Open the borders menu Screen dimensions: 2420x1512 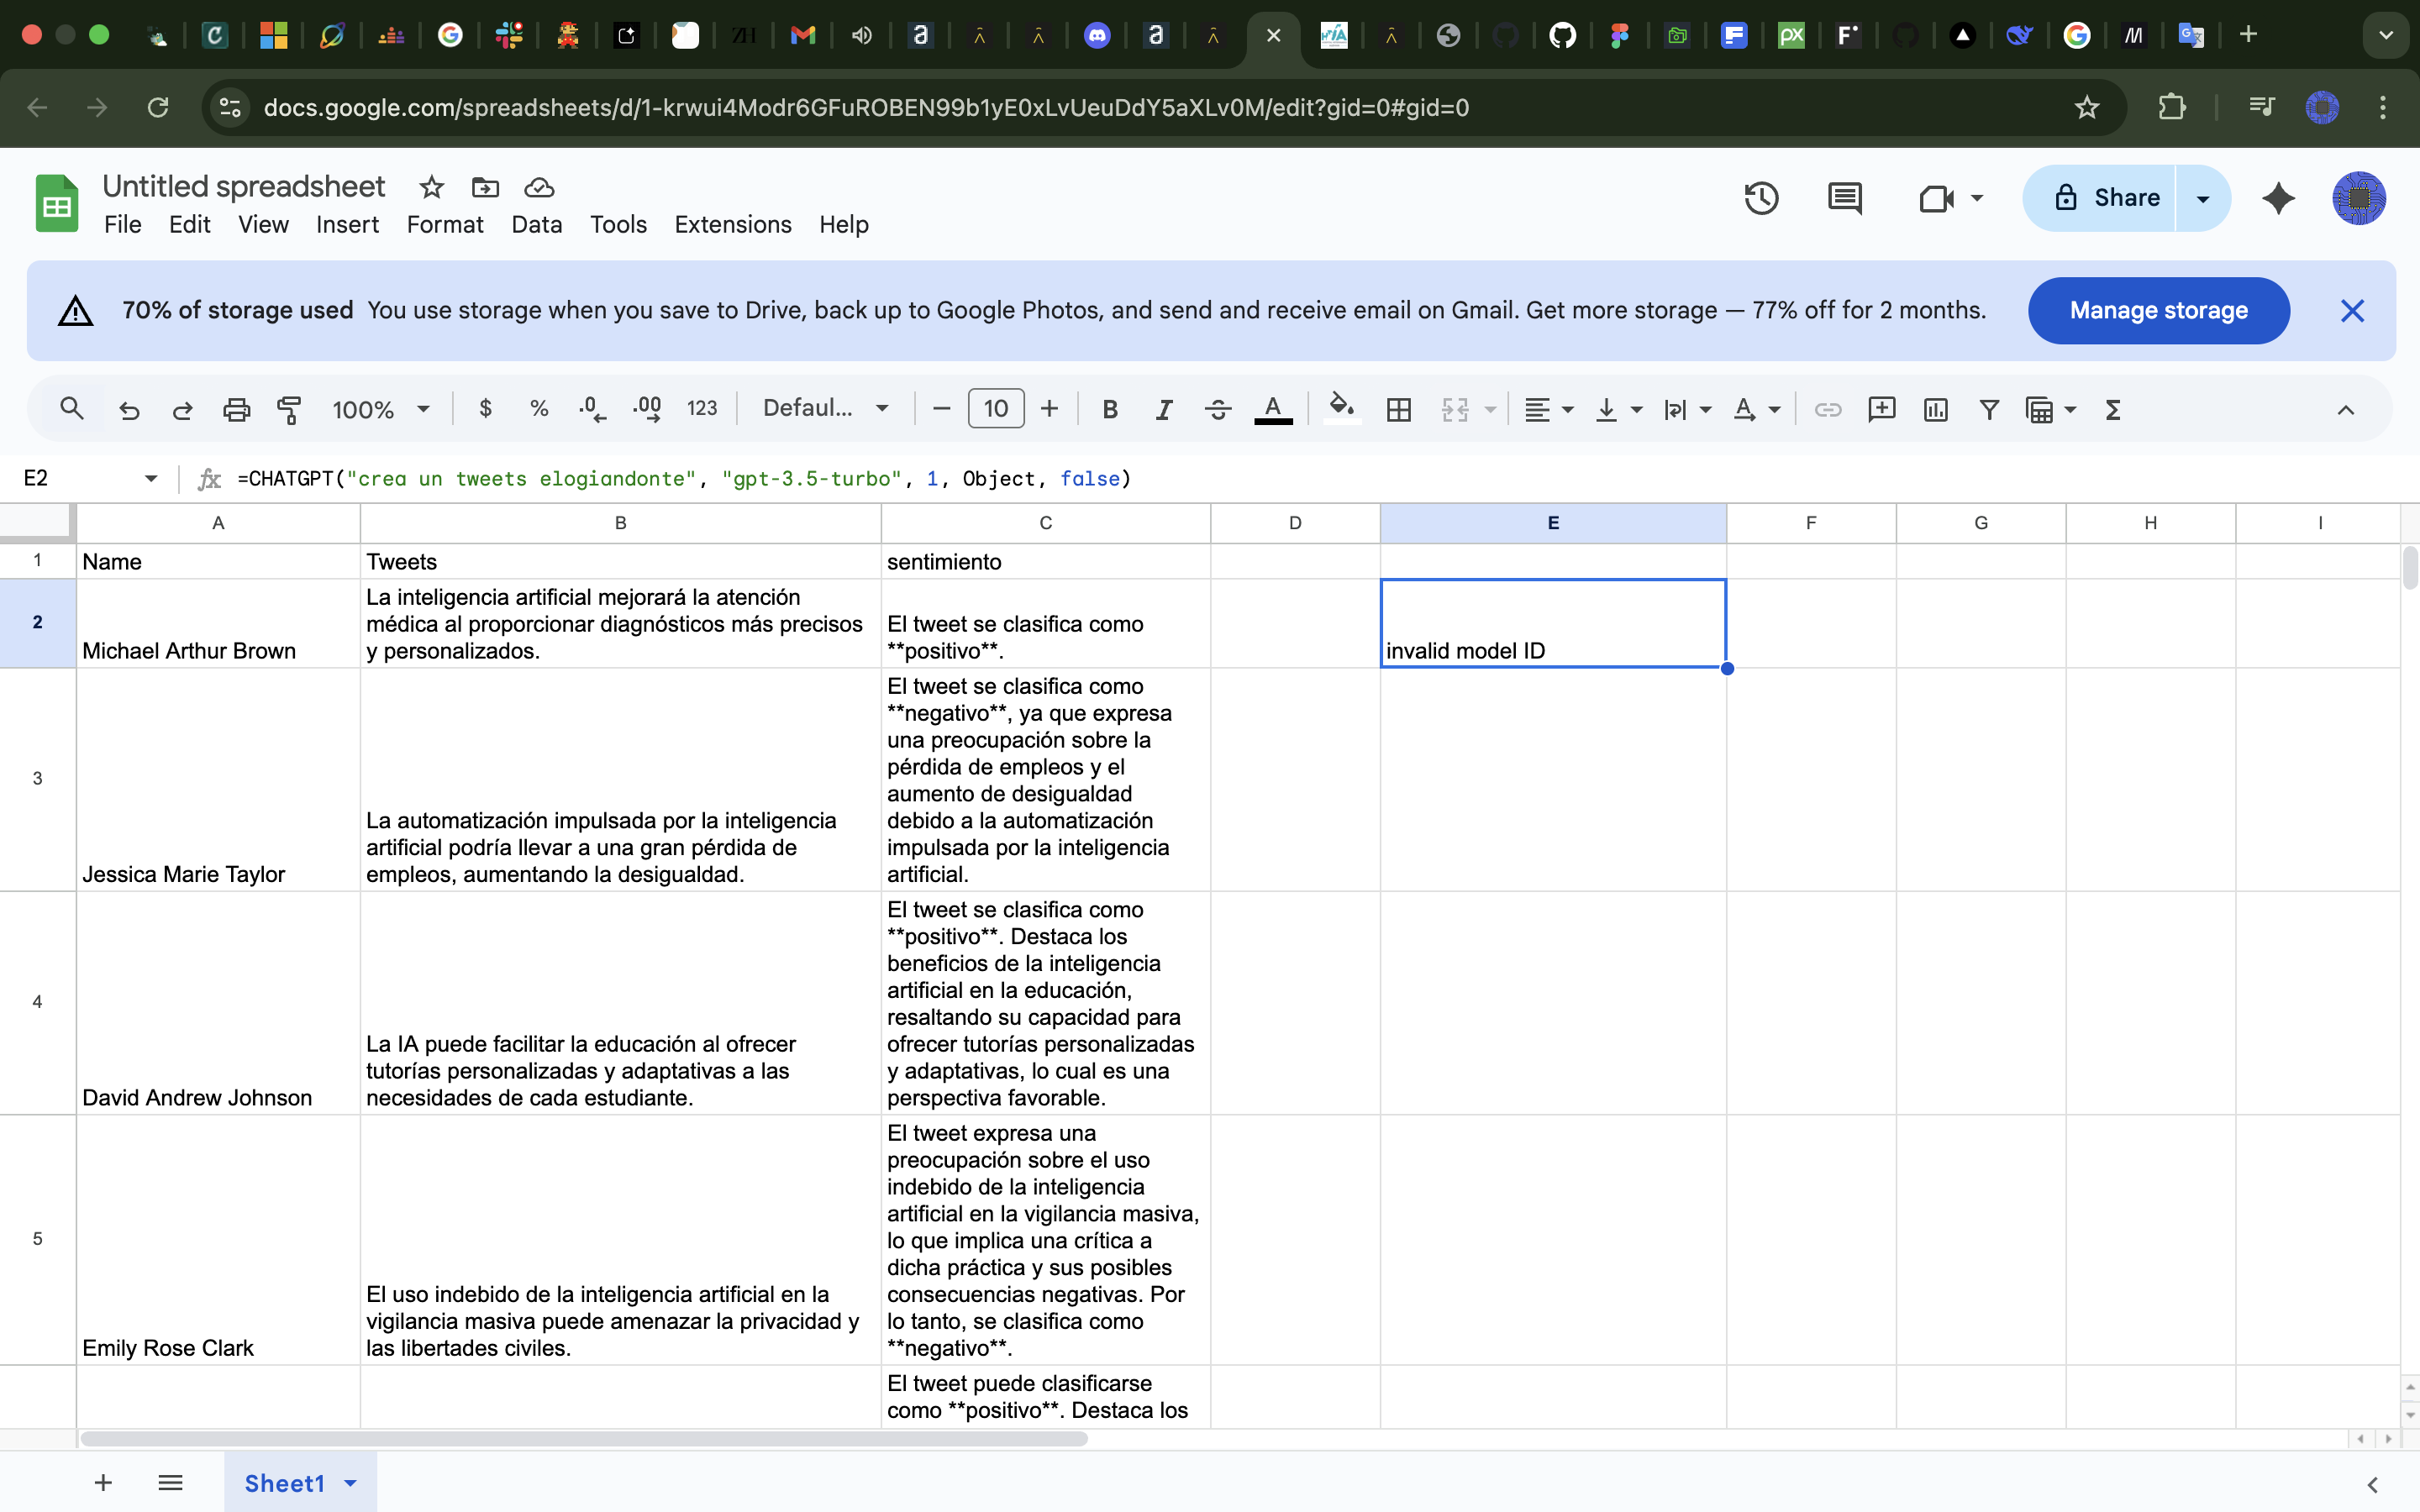click(1399, 409)
